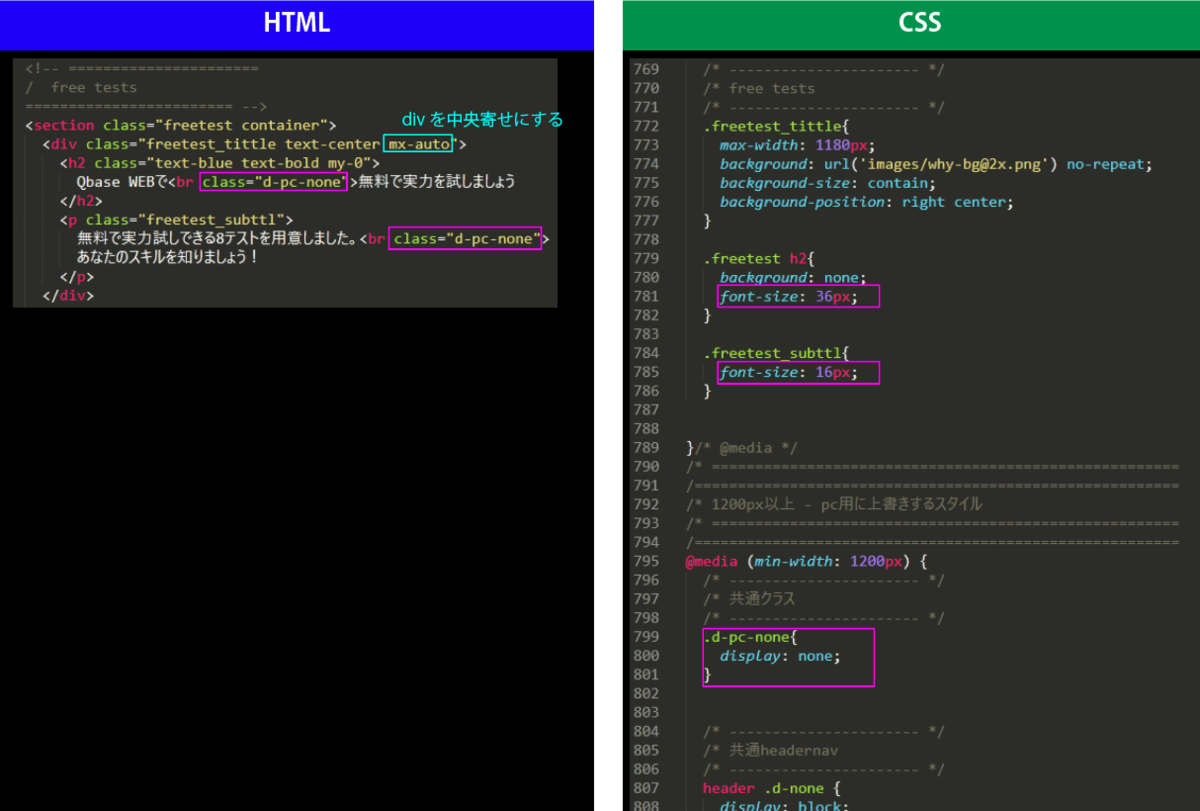Click the .d-pc-none selector in CSS
Screen dimensions: 1200x811
click(x=748, y=637)
